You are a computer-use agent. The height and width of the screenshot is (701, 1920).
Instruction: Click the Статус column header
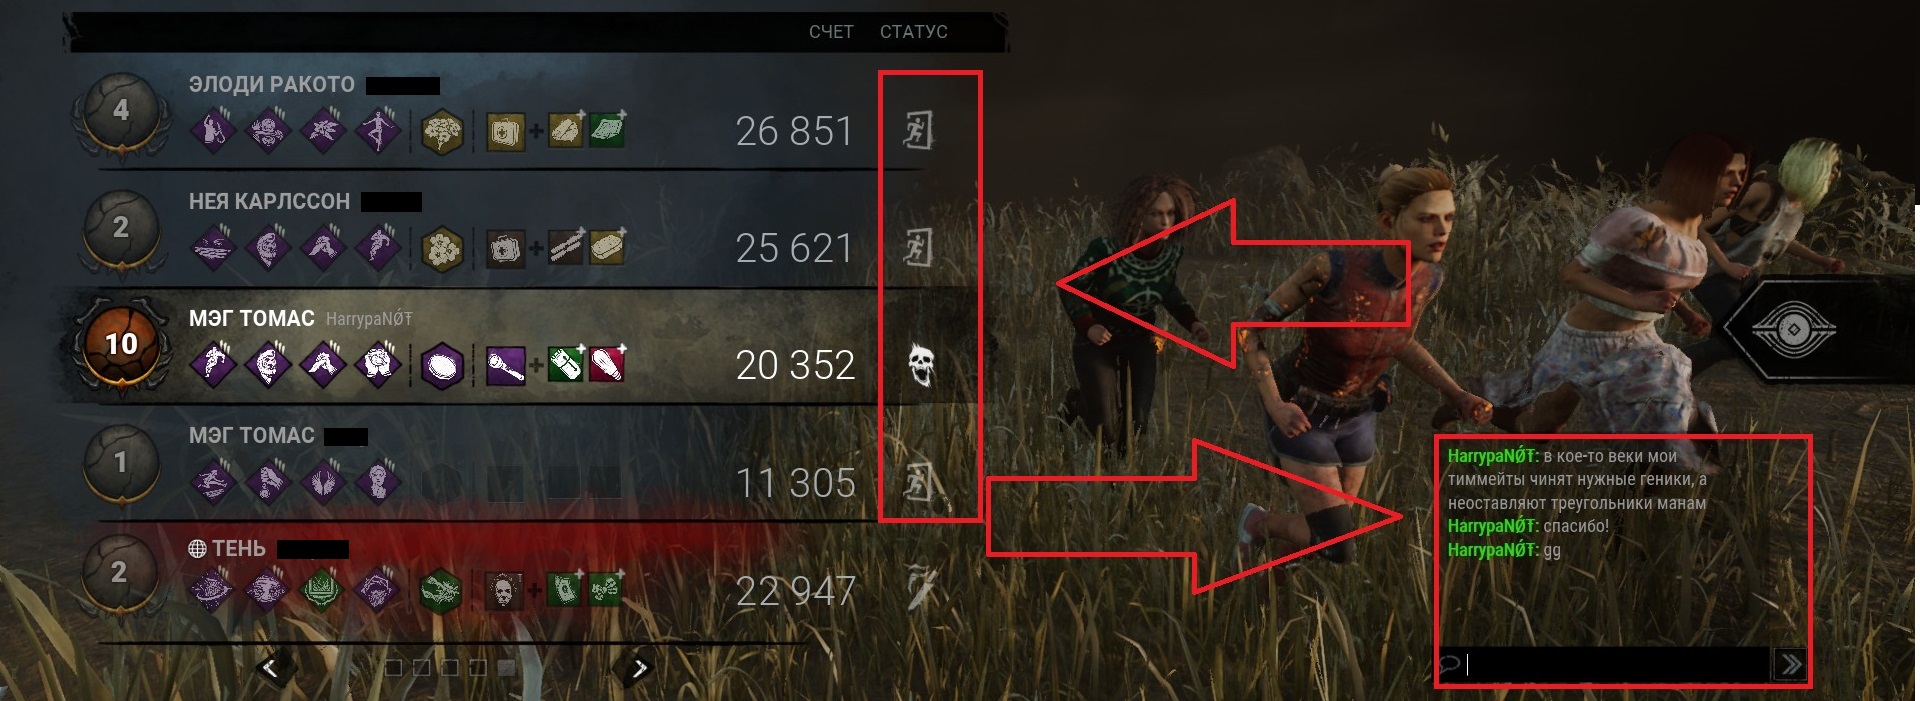(913, 32)
